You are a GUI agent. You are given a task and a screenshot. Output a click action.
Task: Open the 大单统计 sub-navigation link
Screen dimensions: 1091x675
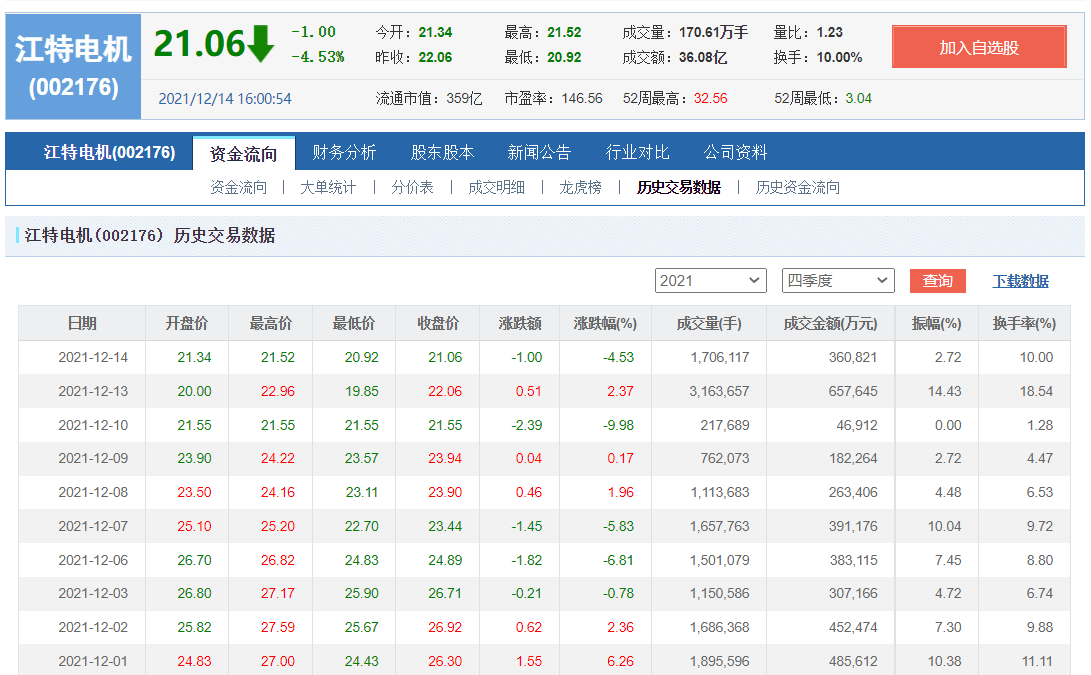pos(328,187)
